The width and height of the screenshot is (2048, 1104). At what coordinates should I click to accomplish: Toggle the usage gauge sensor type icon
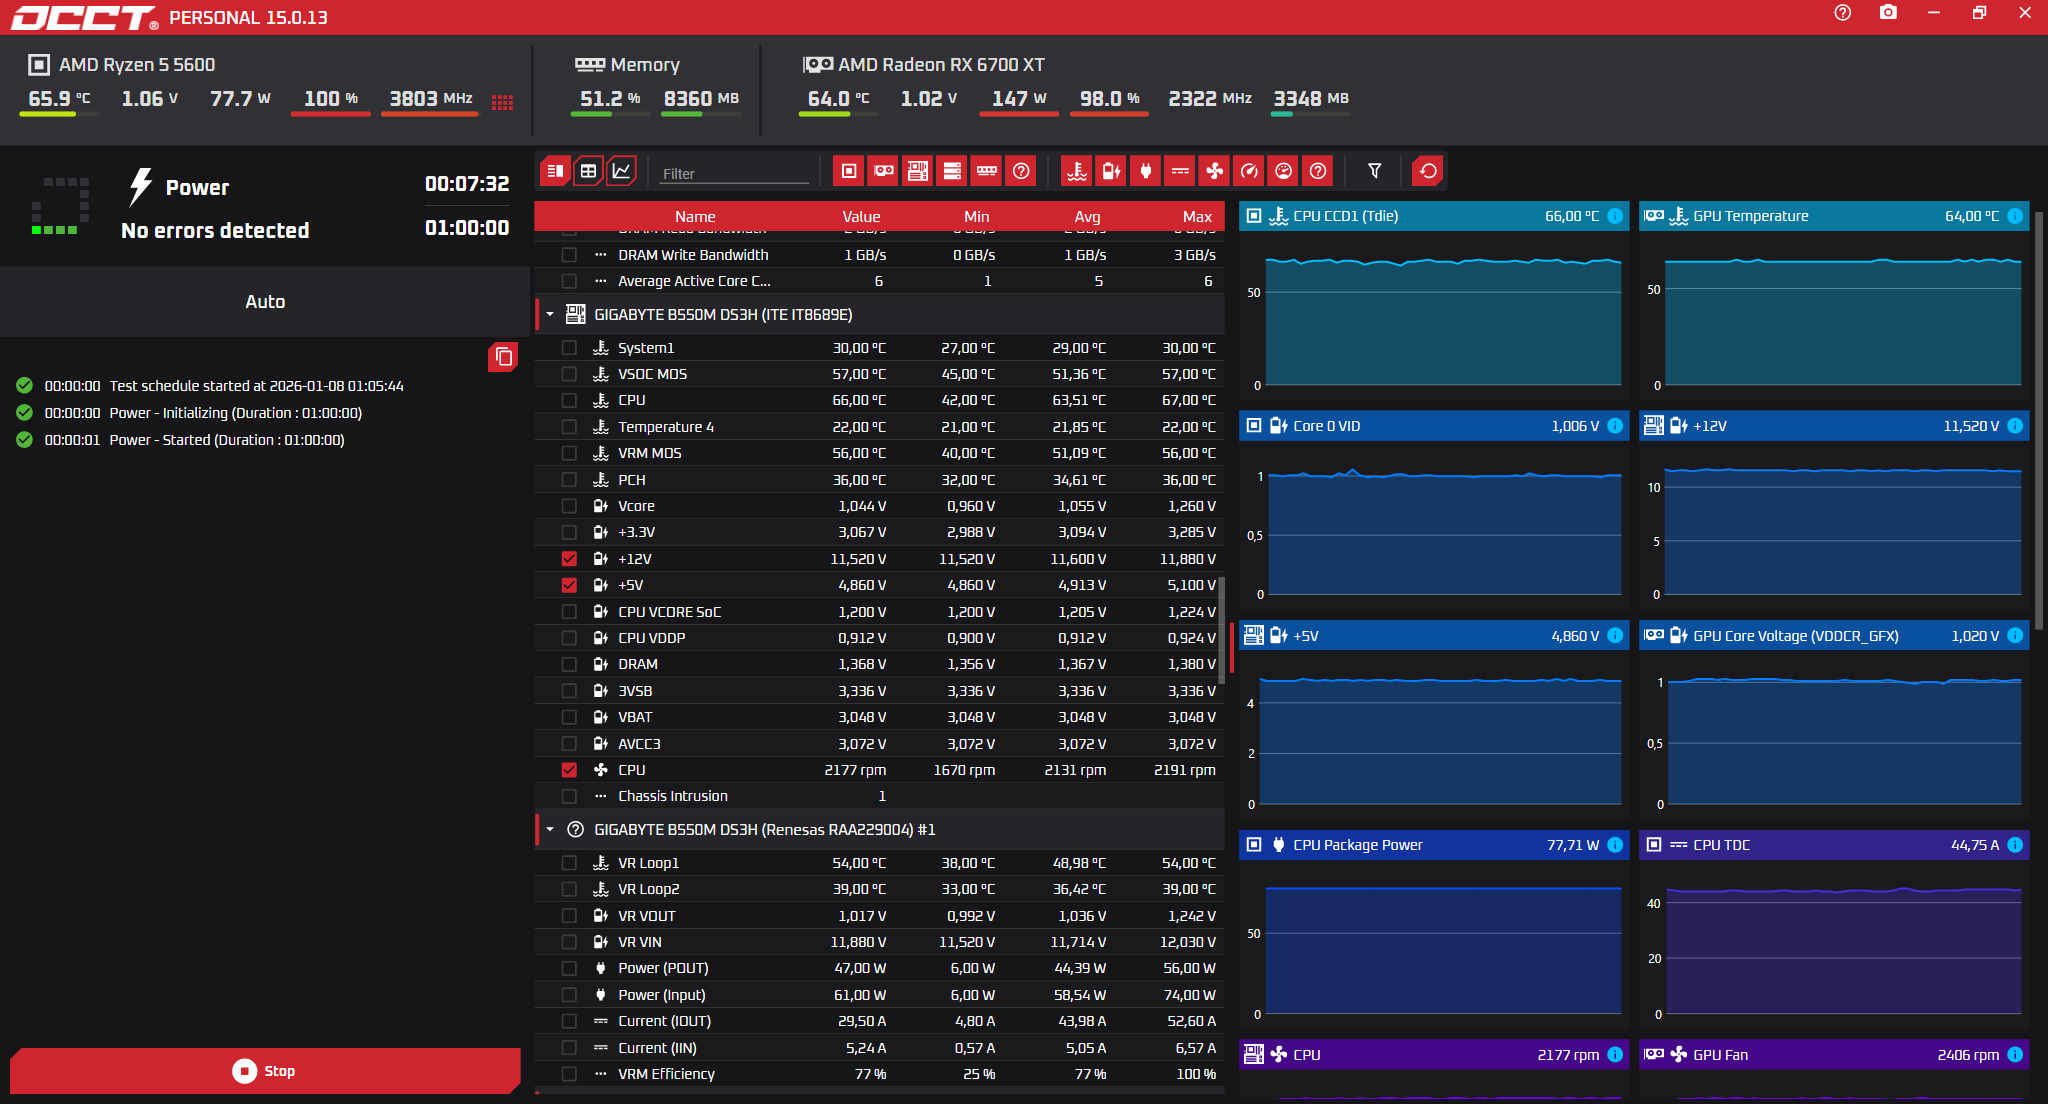(1284, 171)
